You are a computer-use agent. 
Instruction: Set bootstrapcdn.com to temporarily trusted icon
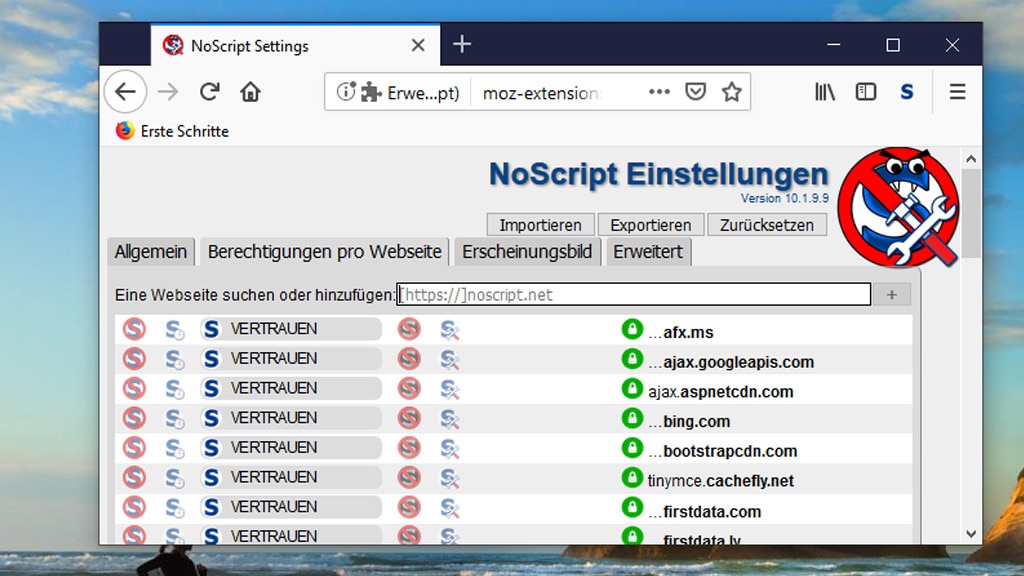coord(174,449)
